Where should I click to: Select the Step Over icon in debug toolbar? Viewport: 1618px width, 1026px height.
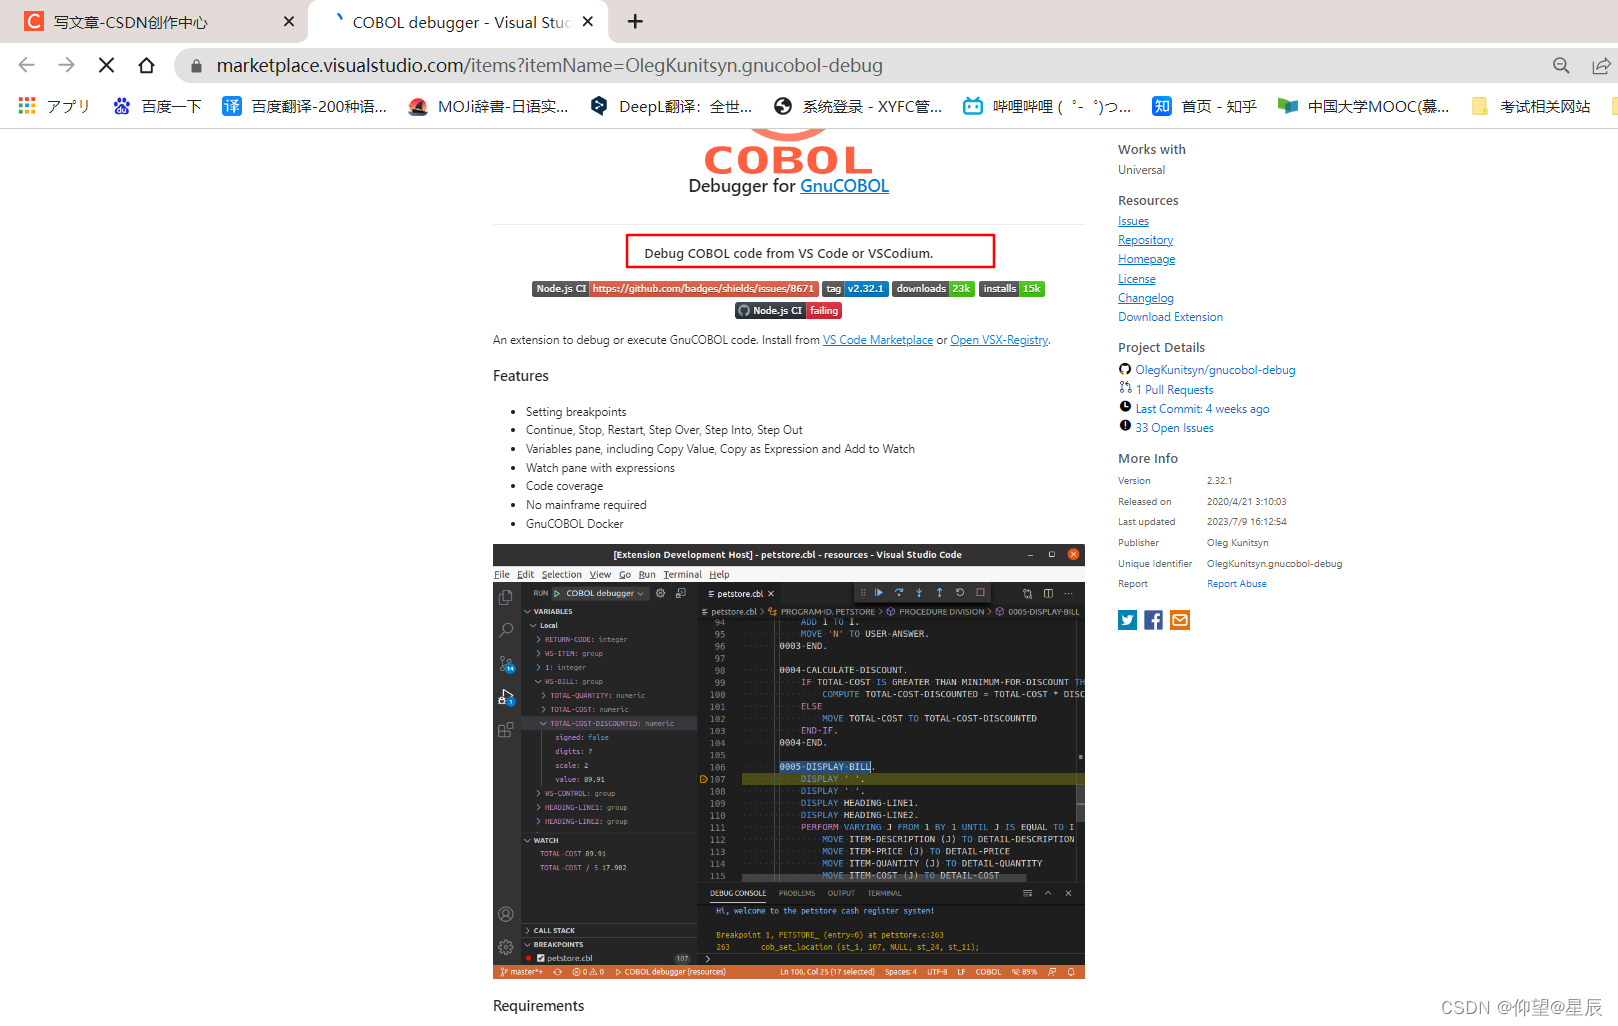899,592
